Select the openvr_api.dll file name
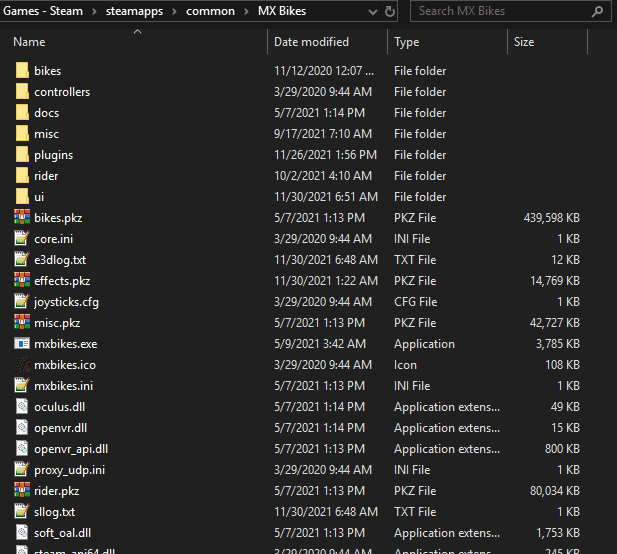This screenshot has height=554, width=617. point(71,449)
